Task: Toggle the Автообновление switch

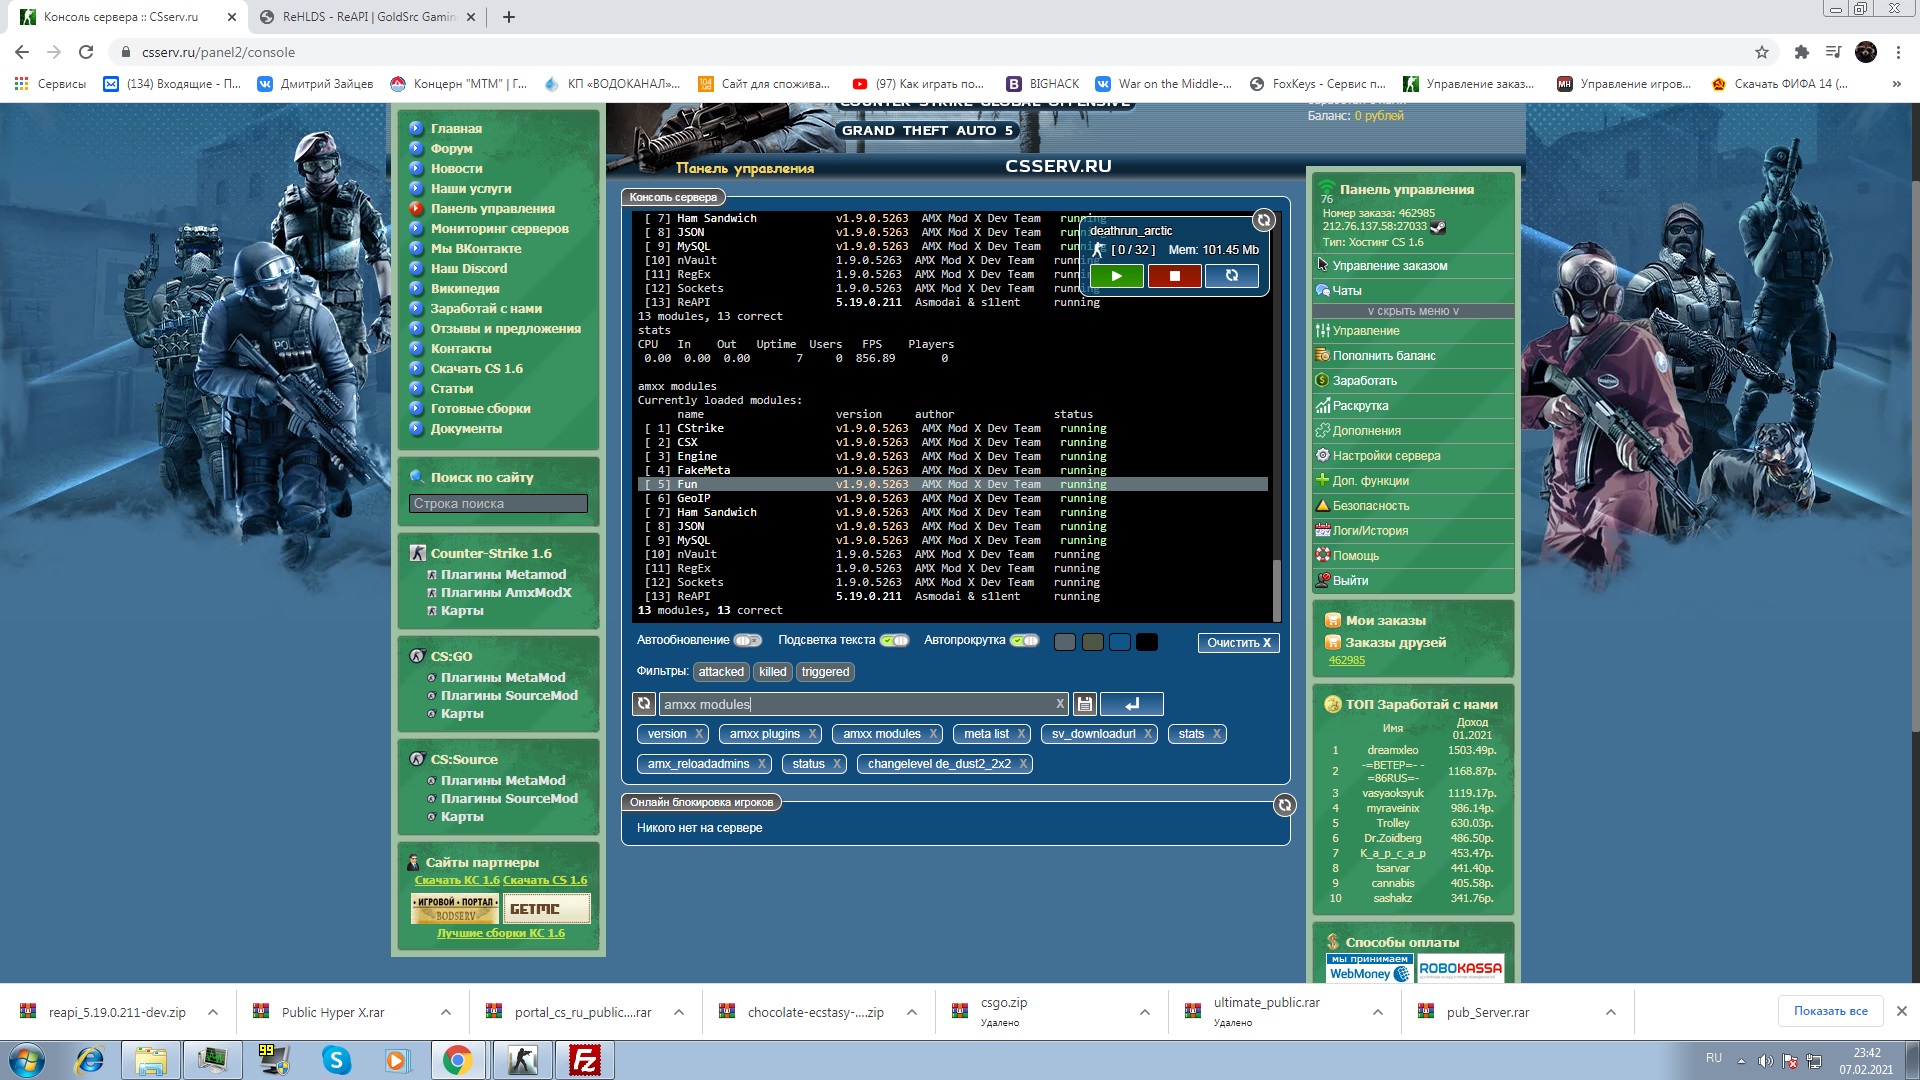Action: click(747, 641)
